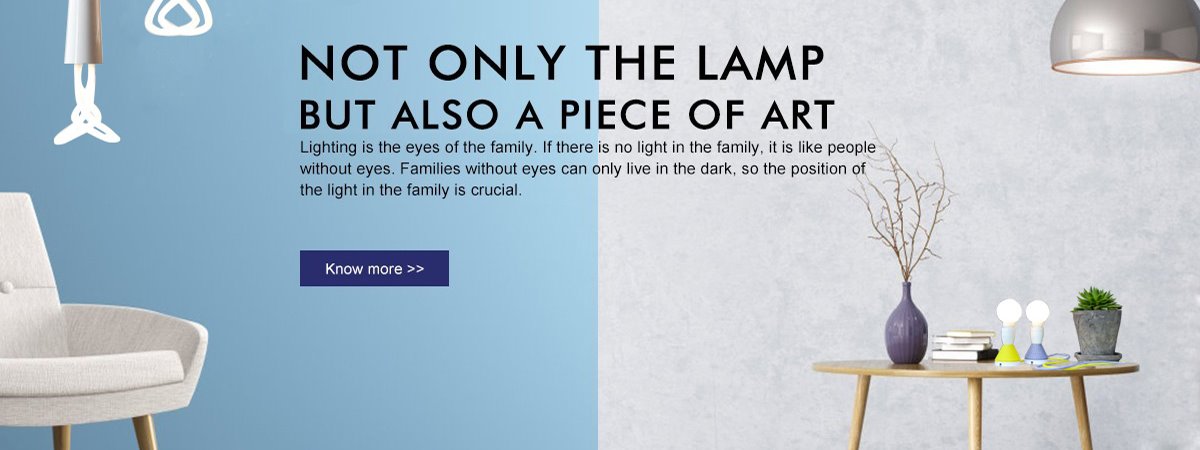Viewport: 1200px width, 450px height.
Task: Click the "BUT ALSO A PIECE OF ART" subheading
Action: (x=566, y=115)
